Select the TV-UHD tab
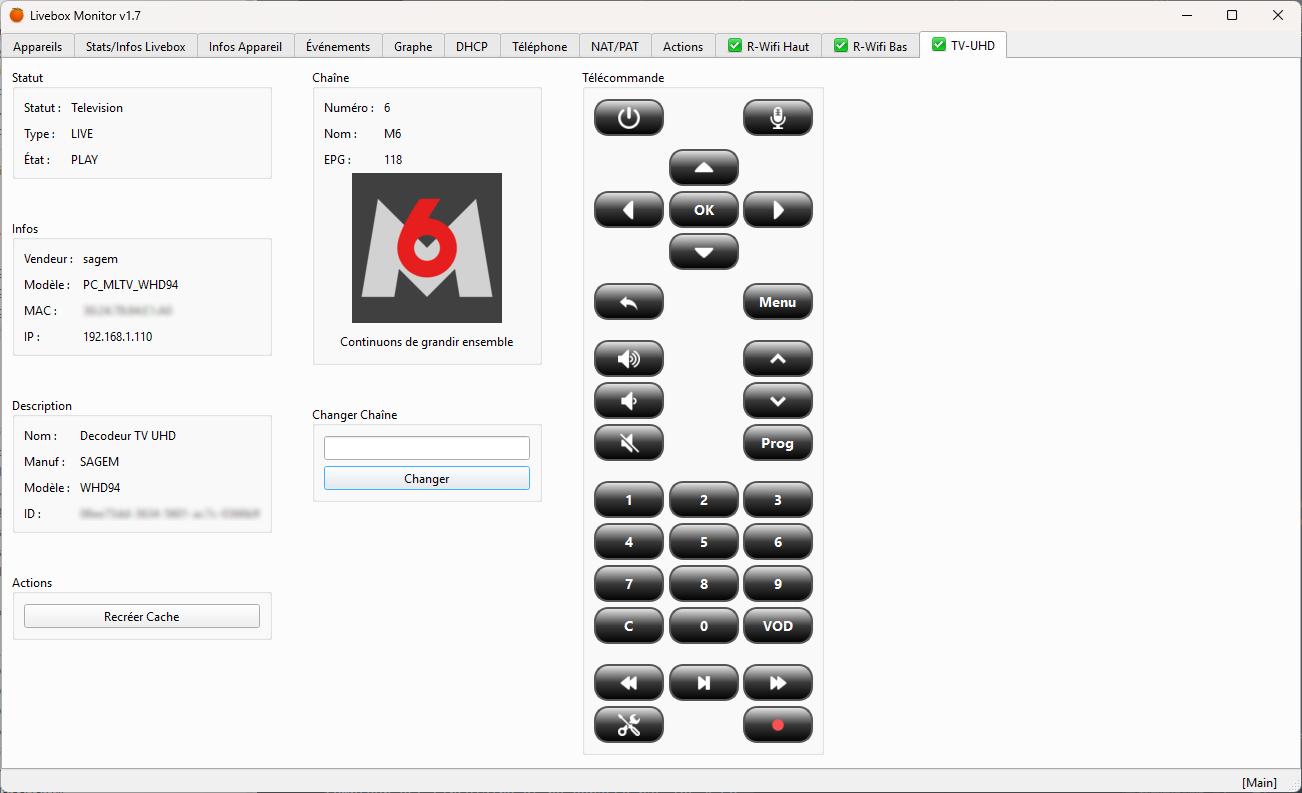The height and width of the screenshot is (793, 1302). [x=963, y=45]
